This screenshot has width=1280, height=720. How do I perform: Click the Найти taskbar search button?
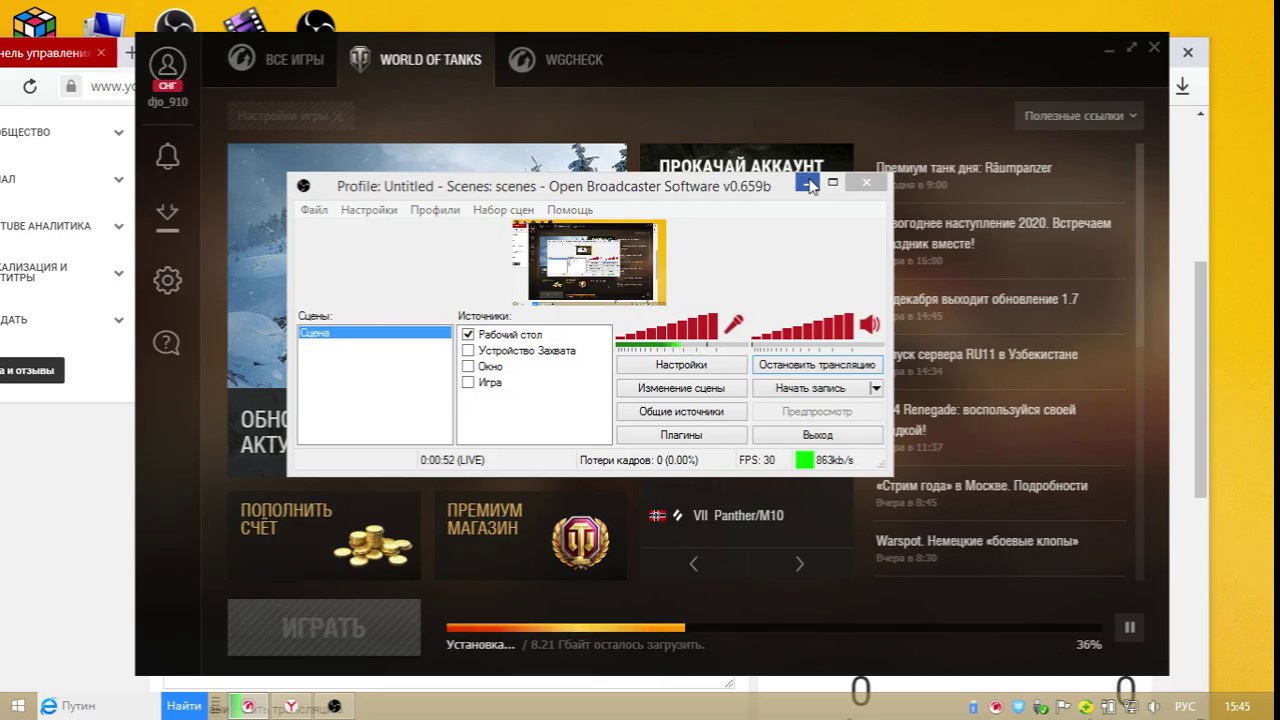coord(184,706)
